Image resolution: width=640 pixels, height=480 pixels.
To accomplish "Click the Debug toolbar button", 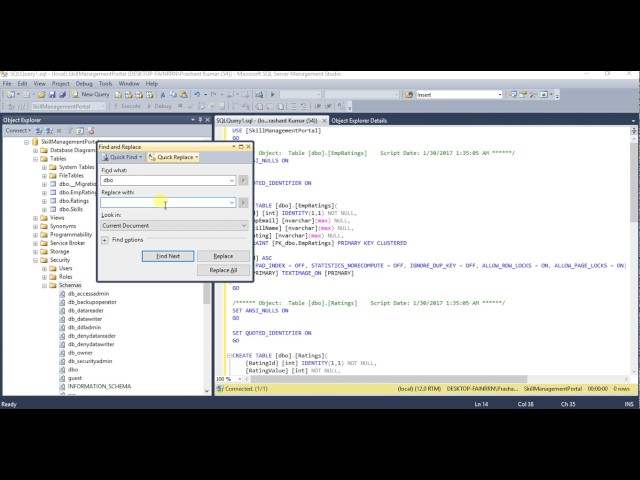I will pos(159,106).
